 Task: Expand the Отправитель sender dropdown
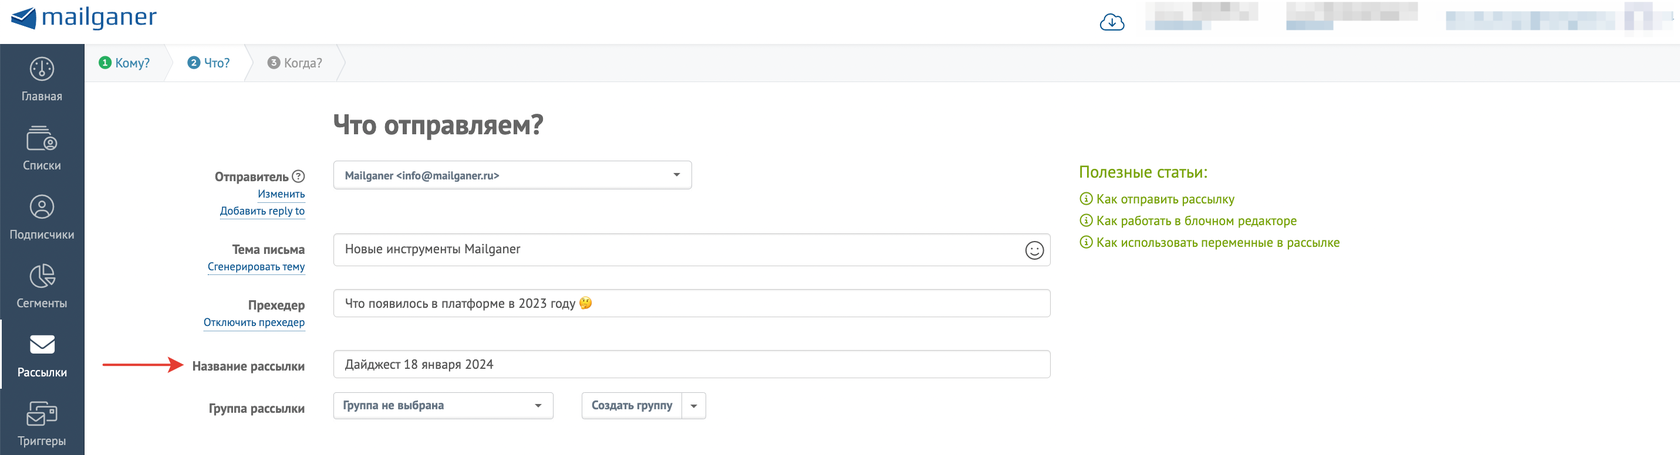click(512, 175)
